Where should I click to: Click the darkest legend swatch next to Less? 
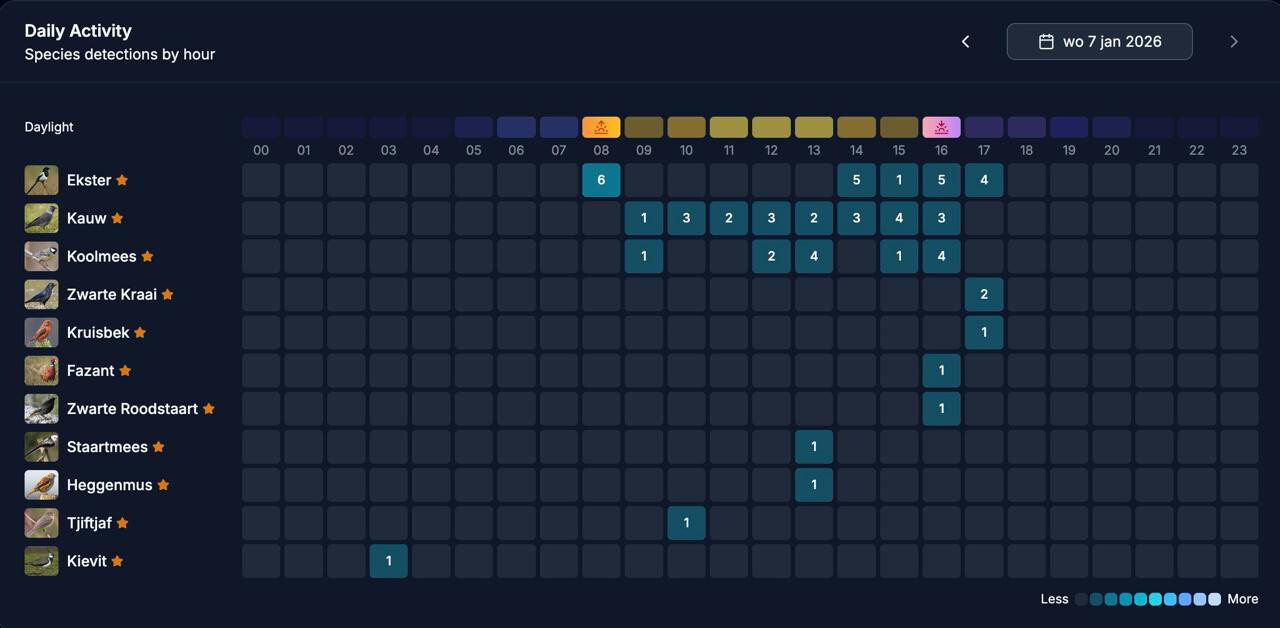pos(1081,600)
